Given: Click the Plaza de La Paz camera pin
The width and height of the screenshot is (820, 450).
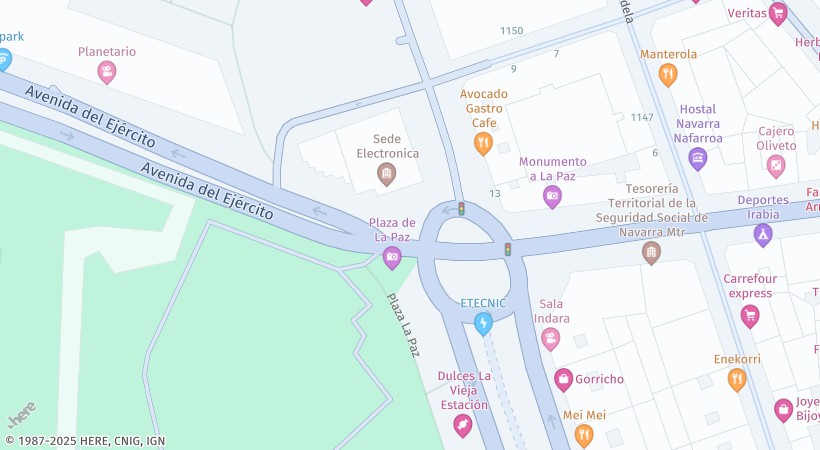Looking at the screenshot, I should point(392,258).
